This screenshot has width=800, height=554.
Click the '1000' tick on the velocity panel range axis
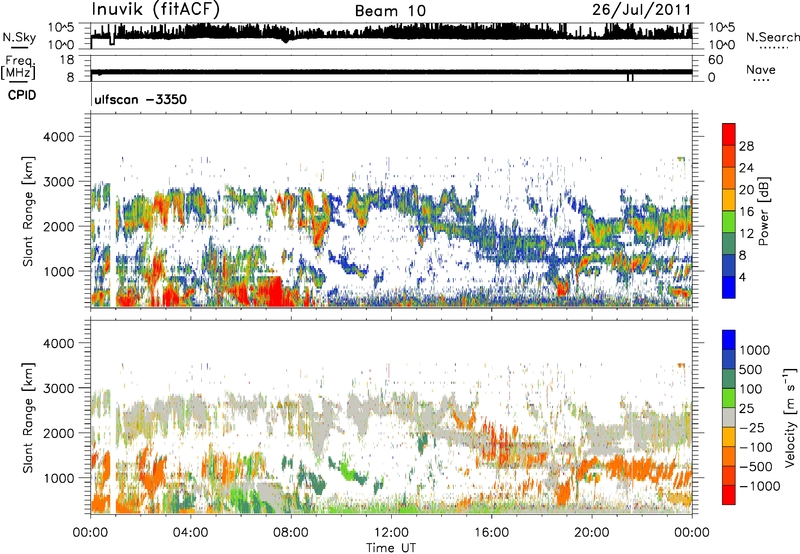[x=59, y=478]
